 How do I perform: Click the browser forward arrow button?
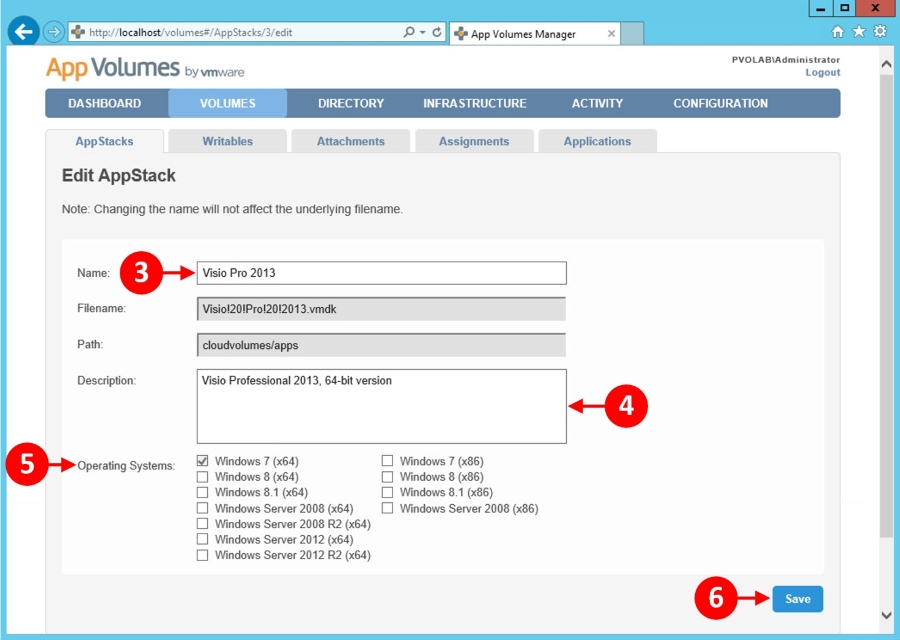coord(53,32)
